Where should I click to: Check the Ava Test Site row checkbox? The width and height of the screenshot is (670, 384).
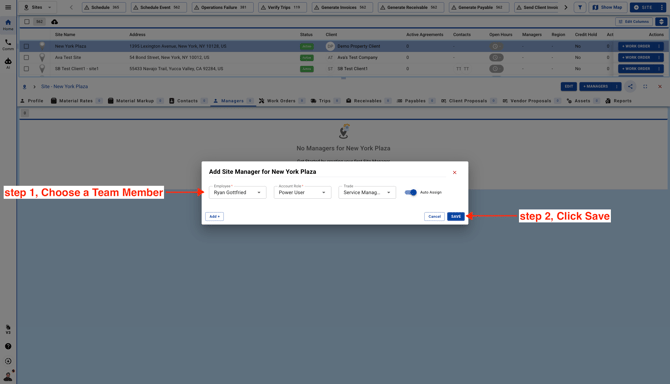point(26,57)
